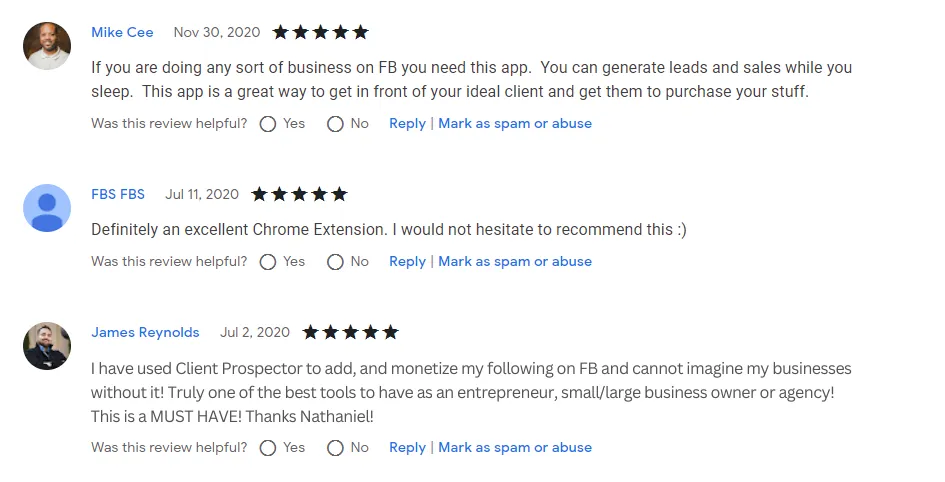The width and height of the screenshot is (945, 482).
Task: Mark Mike Cee's review as spam or abuse
Action: (x=515, y=124)
